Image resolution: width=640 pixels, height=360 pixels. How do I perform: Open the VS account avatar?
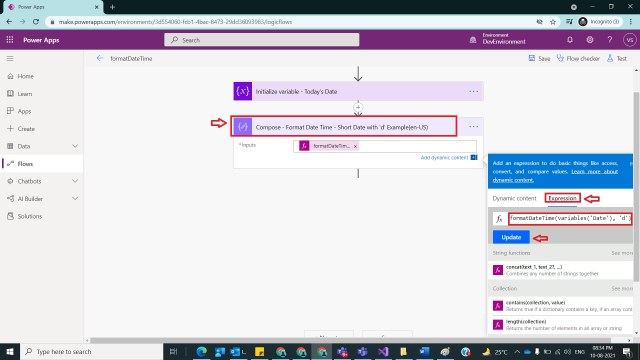629,40
